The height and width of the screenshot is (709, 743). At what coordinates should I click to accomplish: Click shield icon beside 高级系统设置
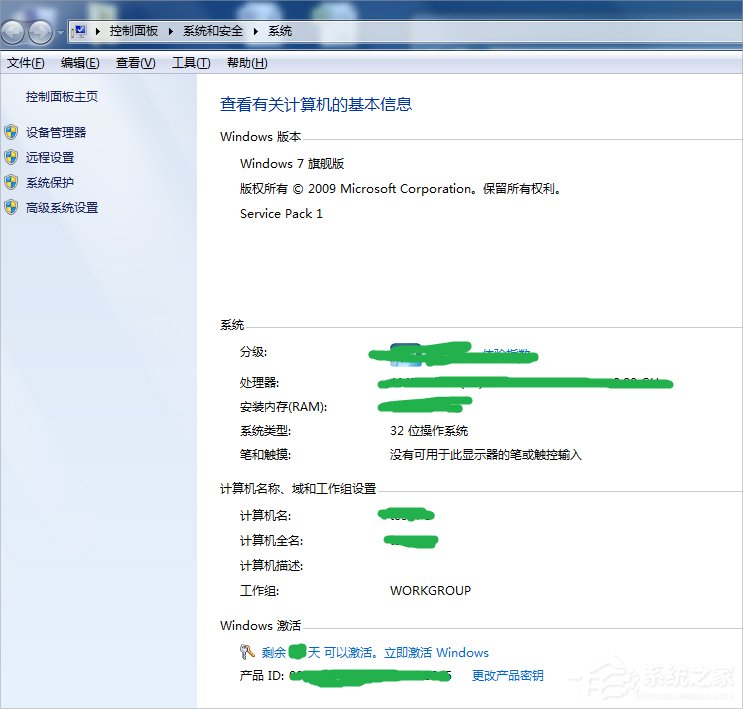coord(11,208)
